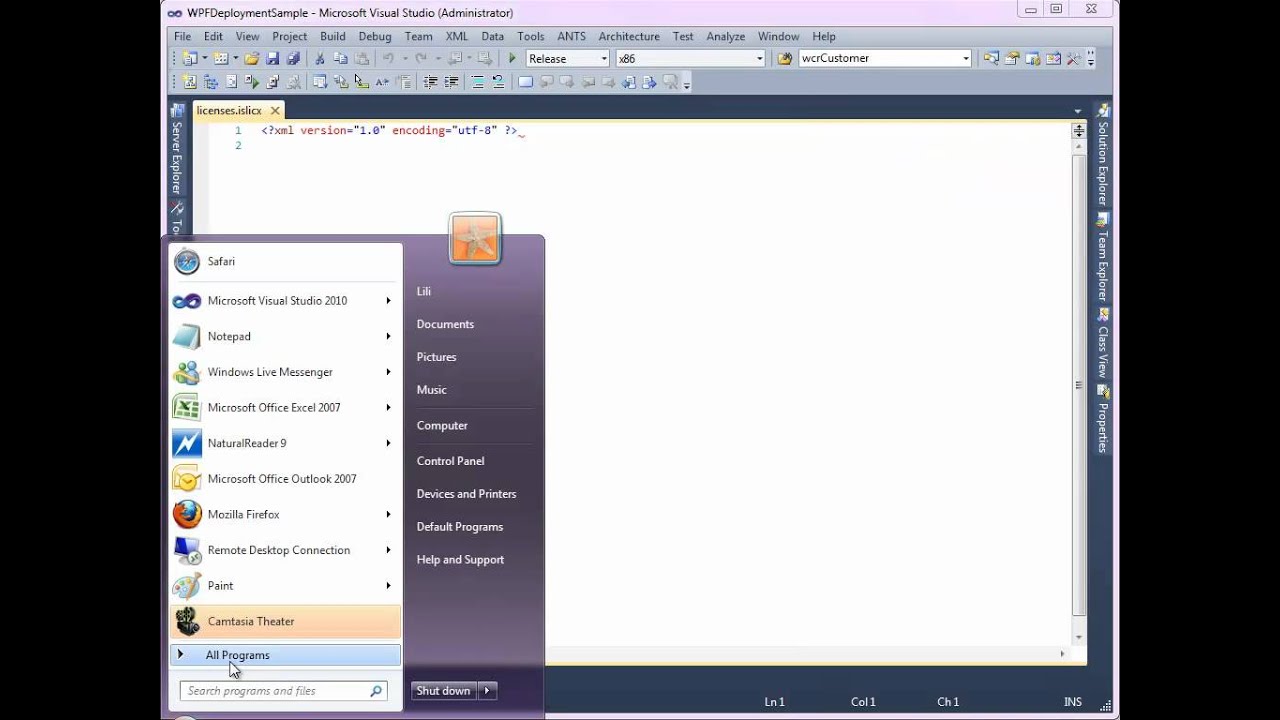Open the Properties Window toolbar icon

point(1012,58)
